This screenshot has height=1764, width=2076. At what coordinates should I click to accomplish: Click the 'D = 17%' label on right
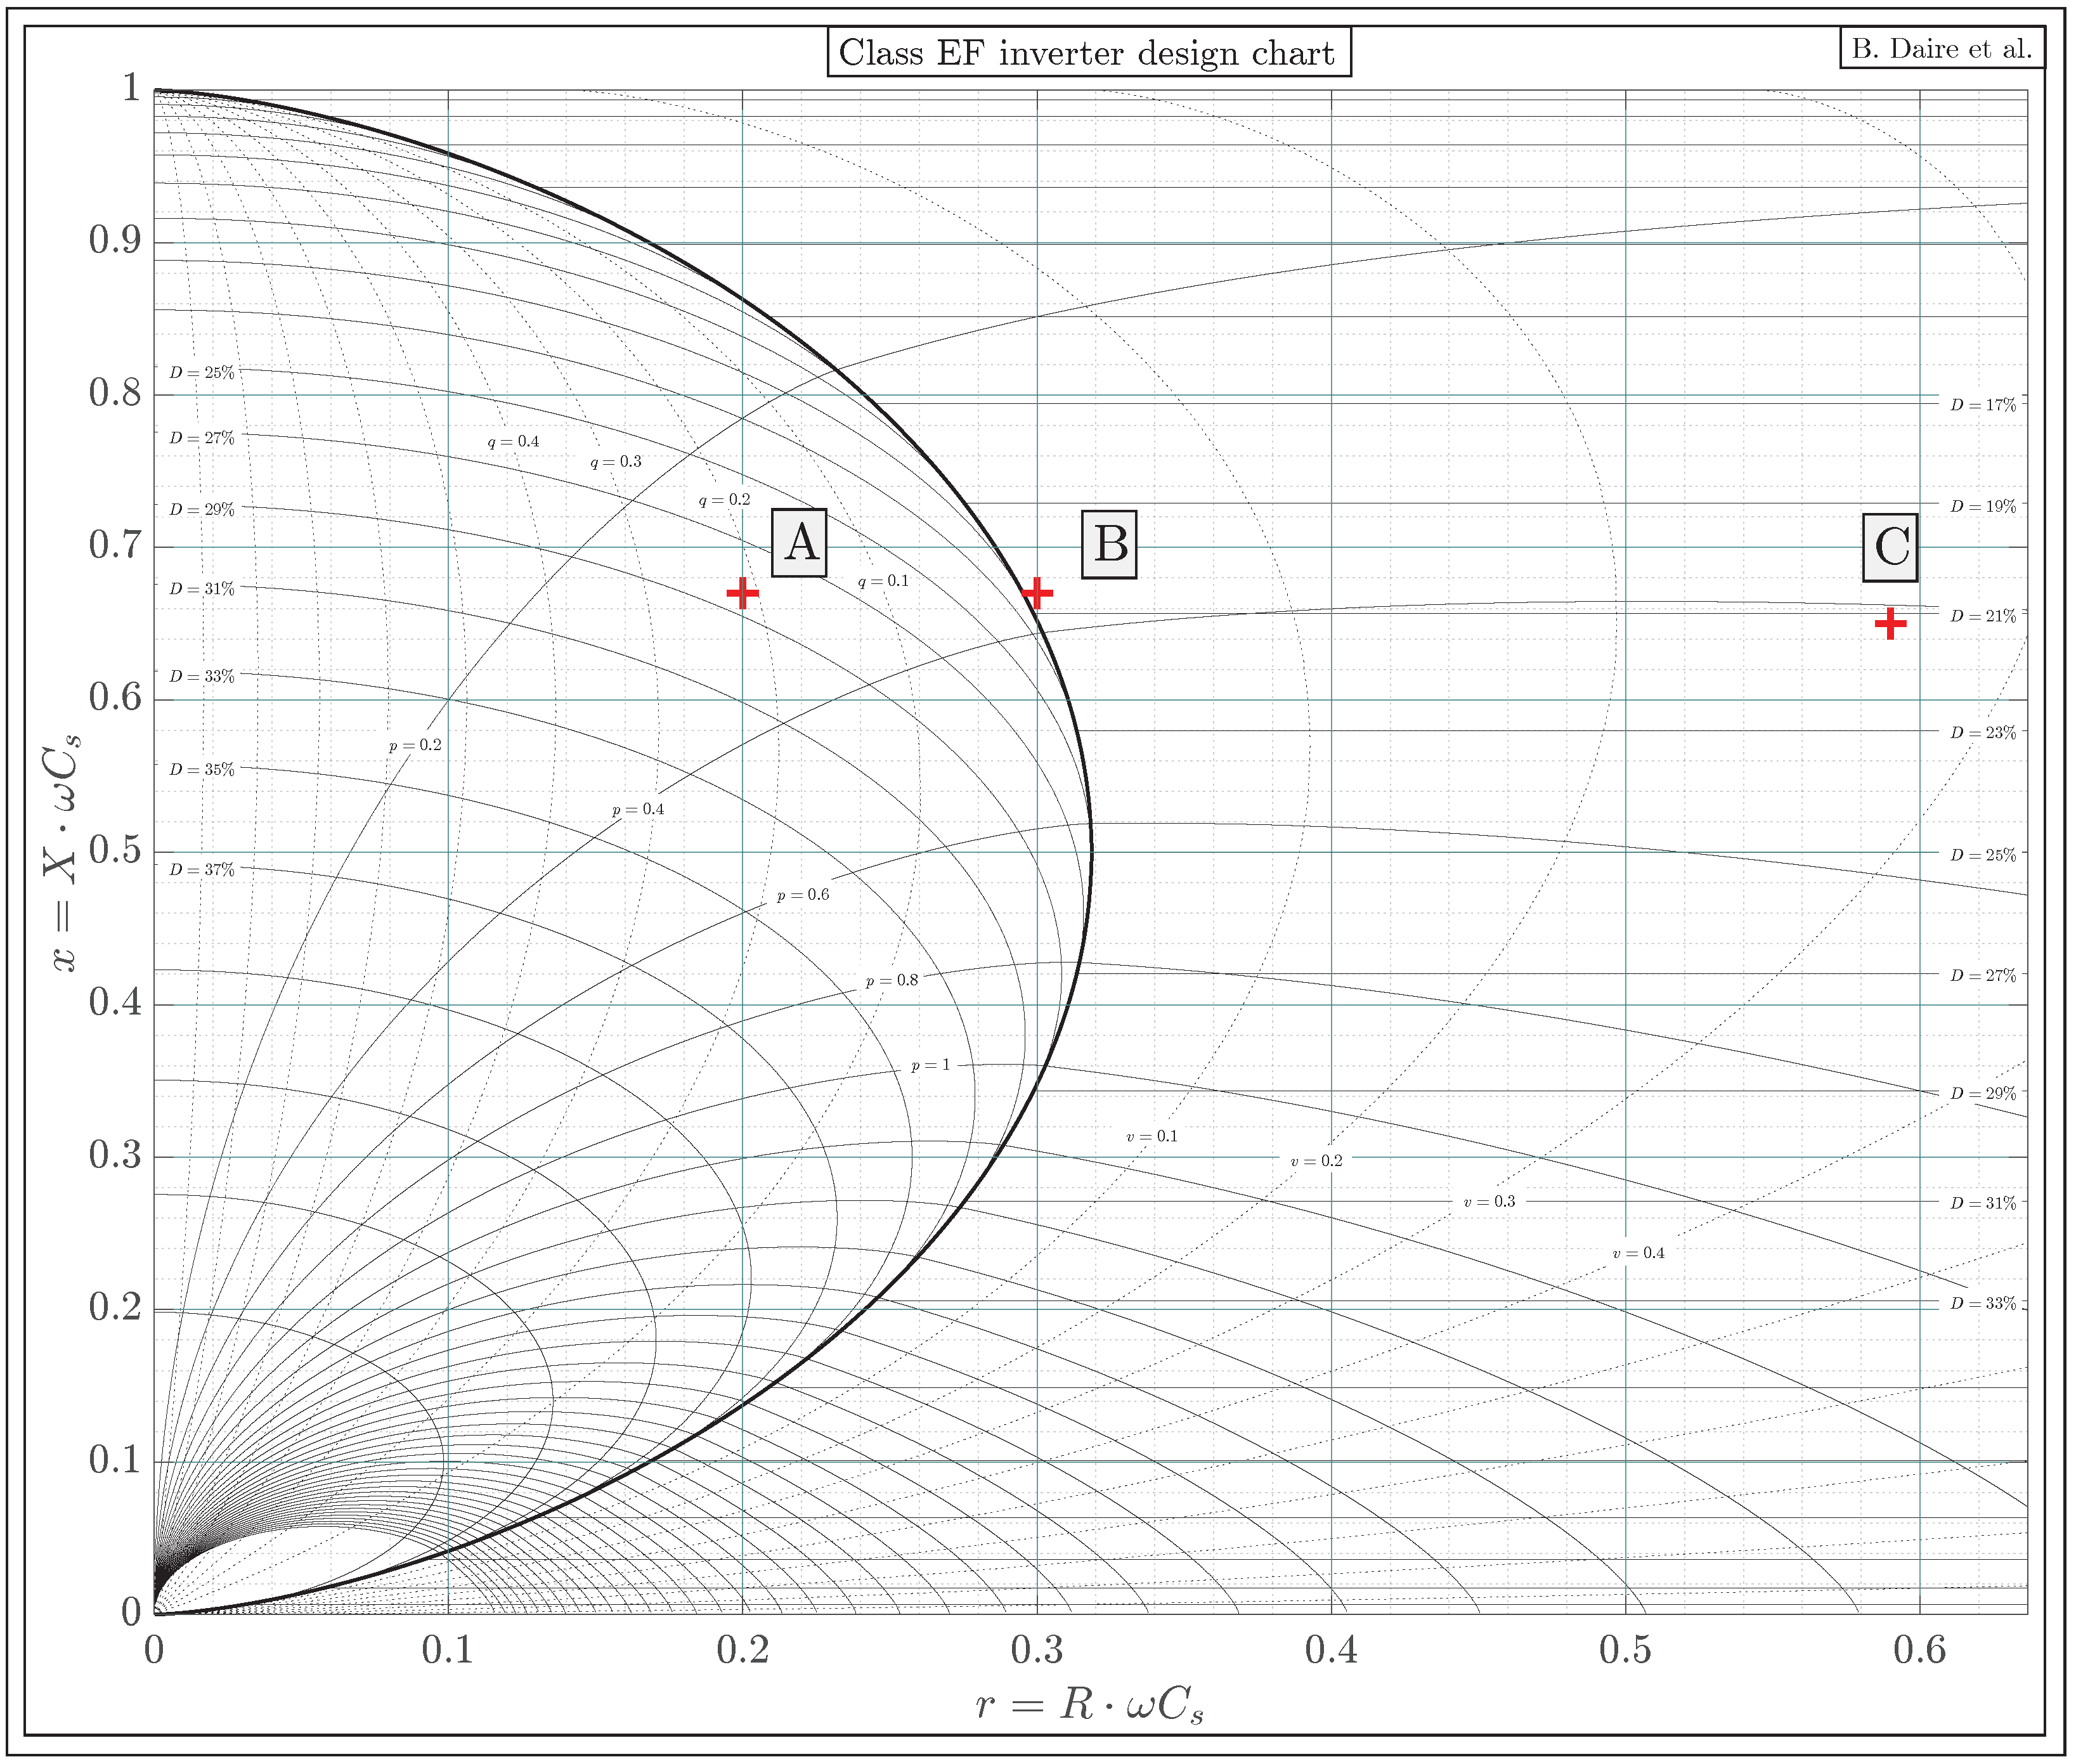[x=1983, y=405]
